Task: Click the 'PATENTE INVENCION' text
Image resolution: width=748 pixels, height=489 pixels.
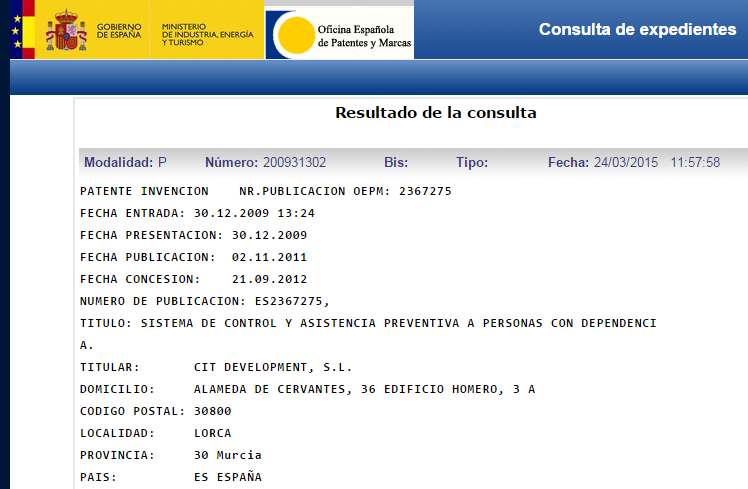Action: [x=144, y=191]
